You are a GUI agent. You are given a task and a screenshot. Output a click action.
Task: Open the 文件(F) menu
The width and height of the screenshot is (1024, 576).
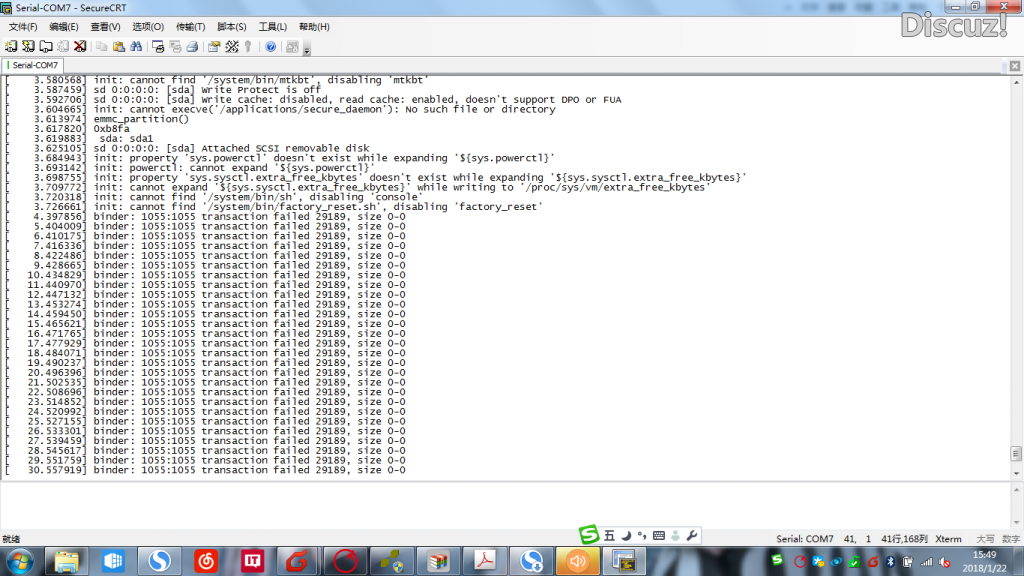22,27
